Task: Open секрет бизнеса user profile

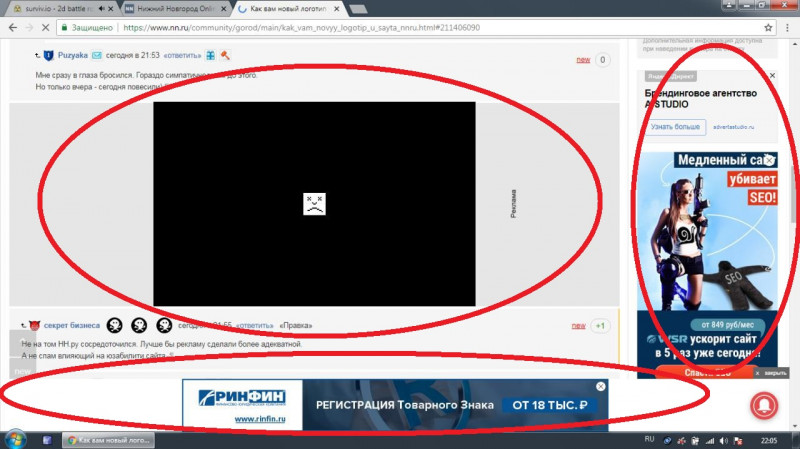Action: click(71, 325)
